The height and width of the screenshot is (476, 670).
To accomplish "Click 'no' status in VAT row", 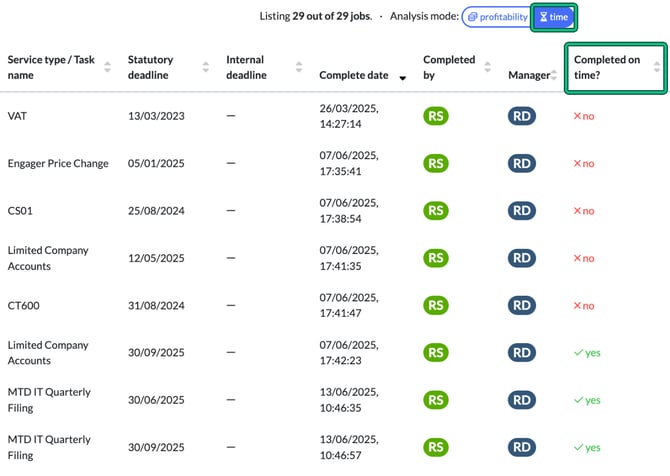I will click(x=584, y=116).
